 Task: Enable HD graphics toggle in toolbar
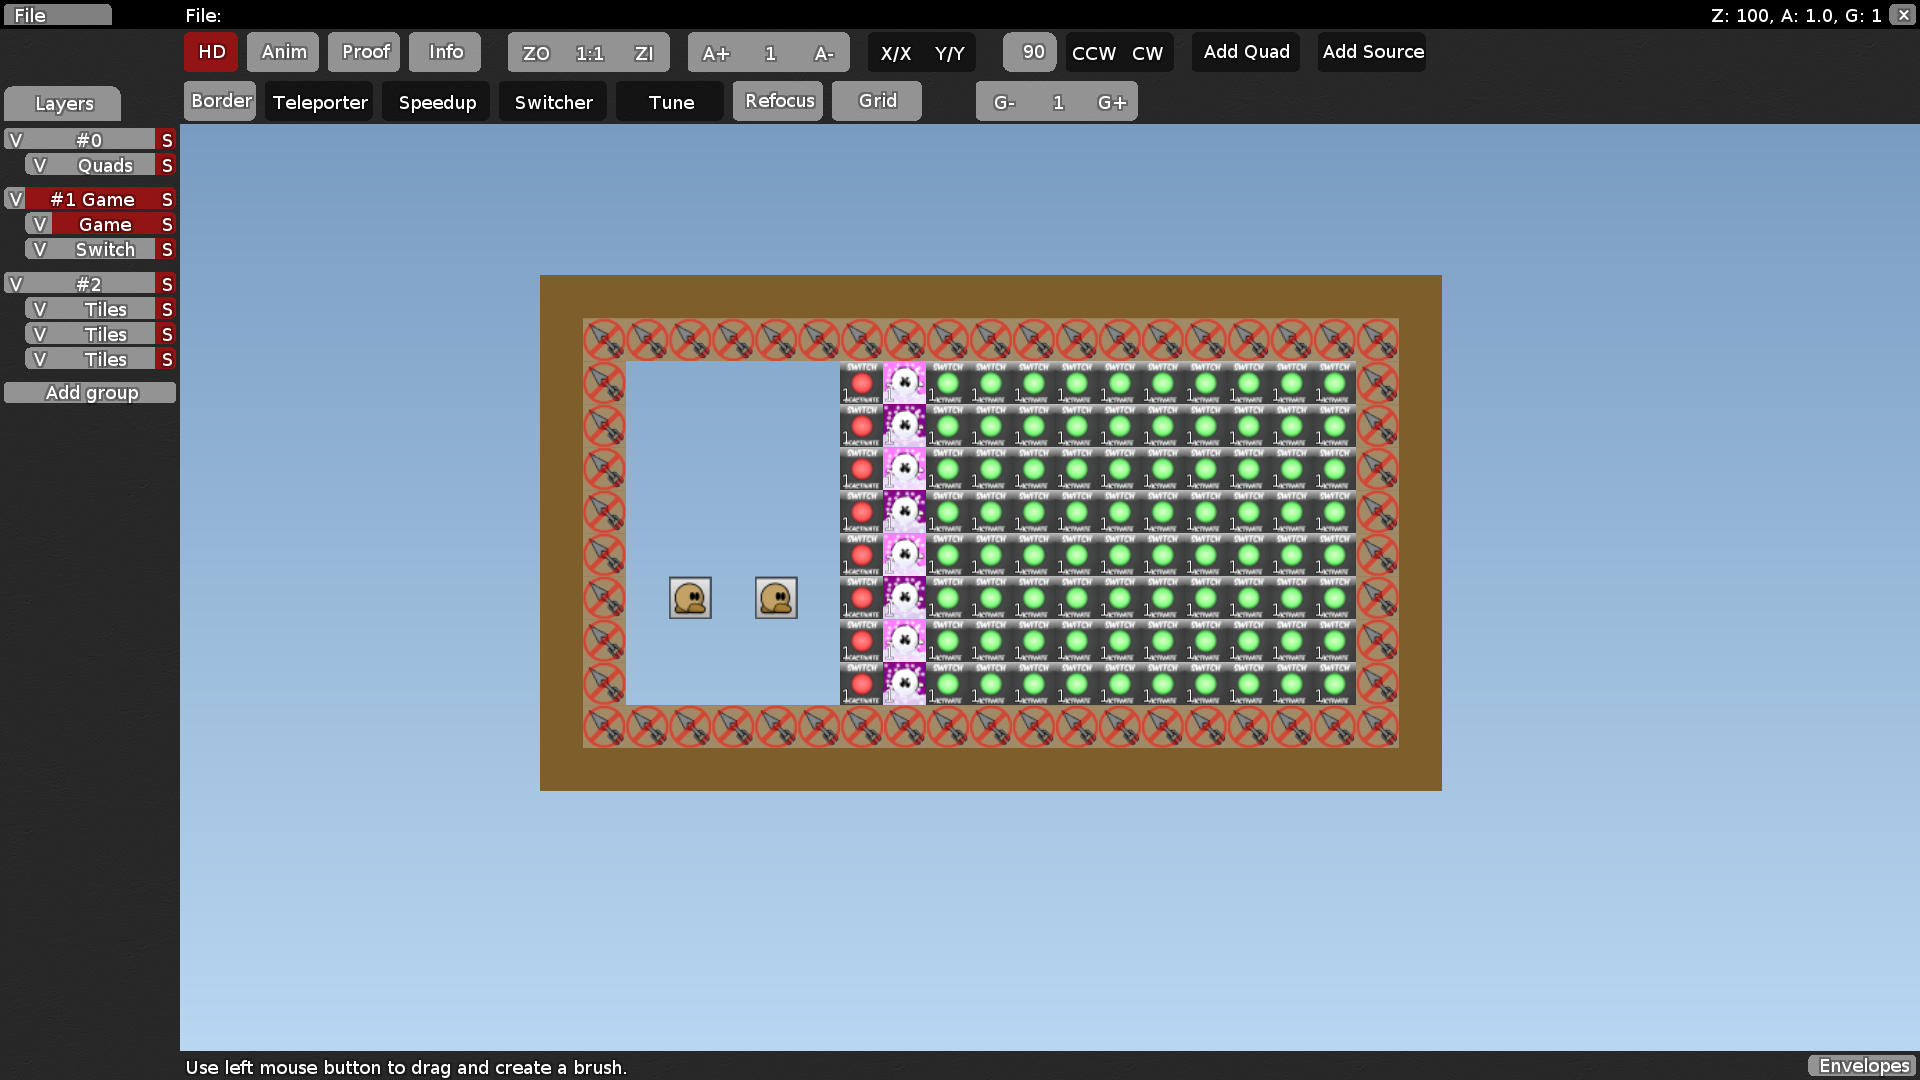point(210,52)
